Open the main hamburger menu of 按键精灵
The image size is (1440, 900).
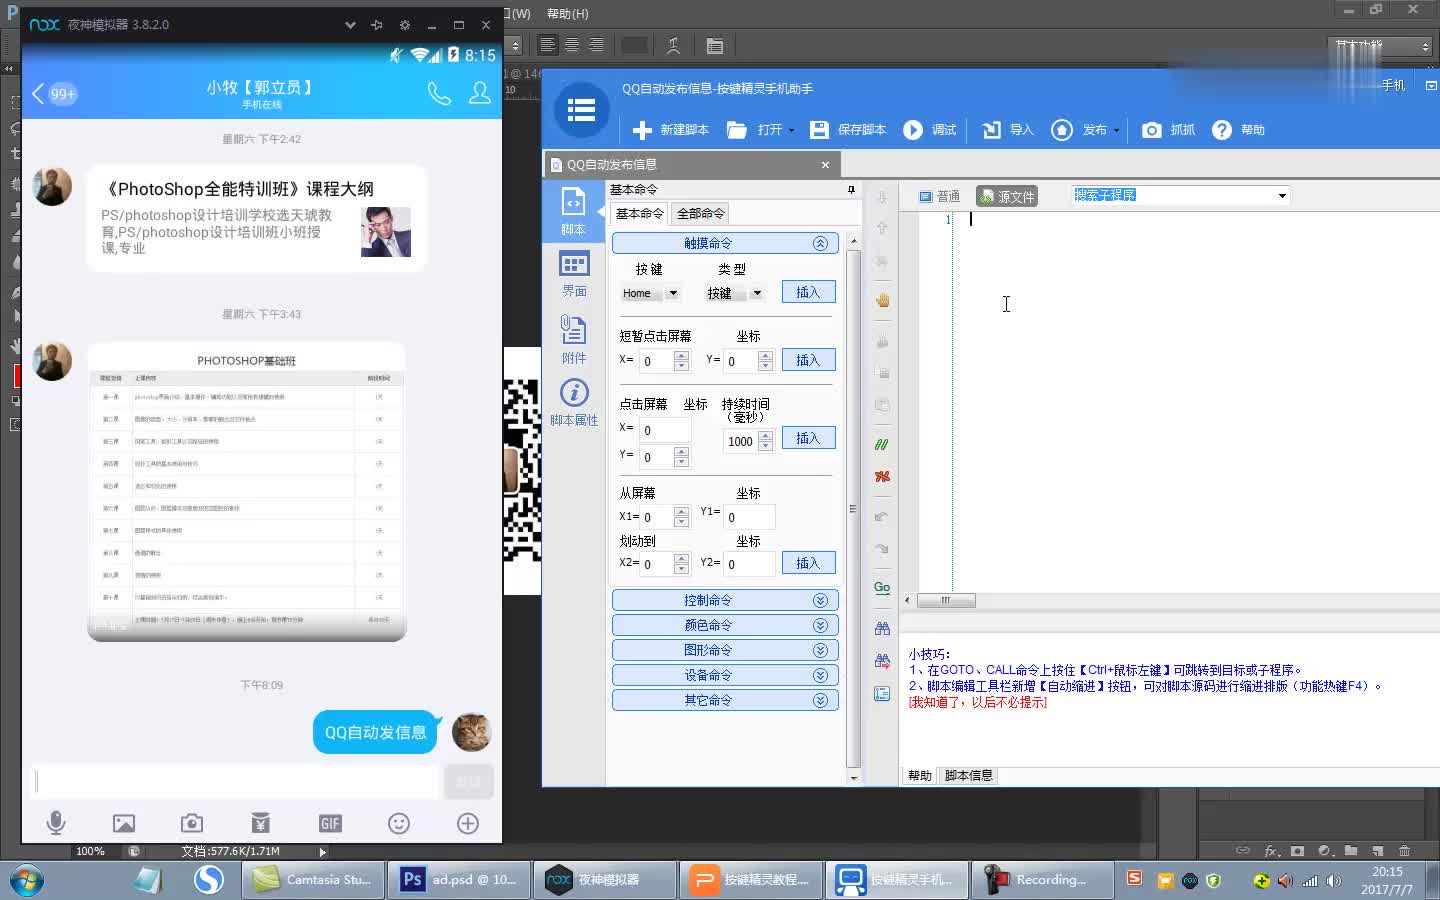pyautogui.click(x=581, y=109)
